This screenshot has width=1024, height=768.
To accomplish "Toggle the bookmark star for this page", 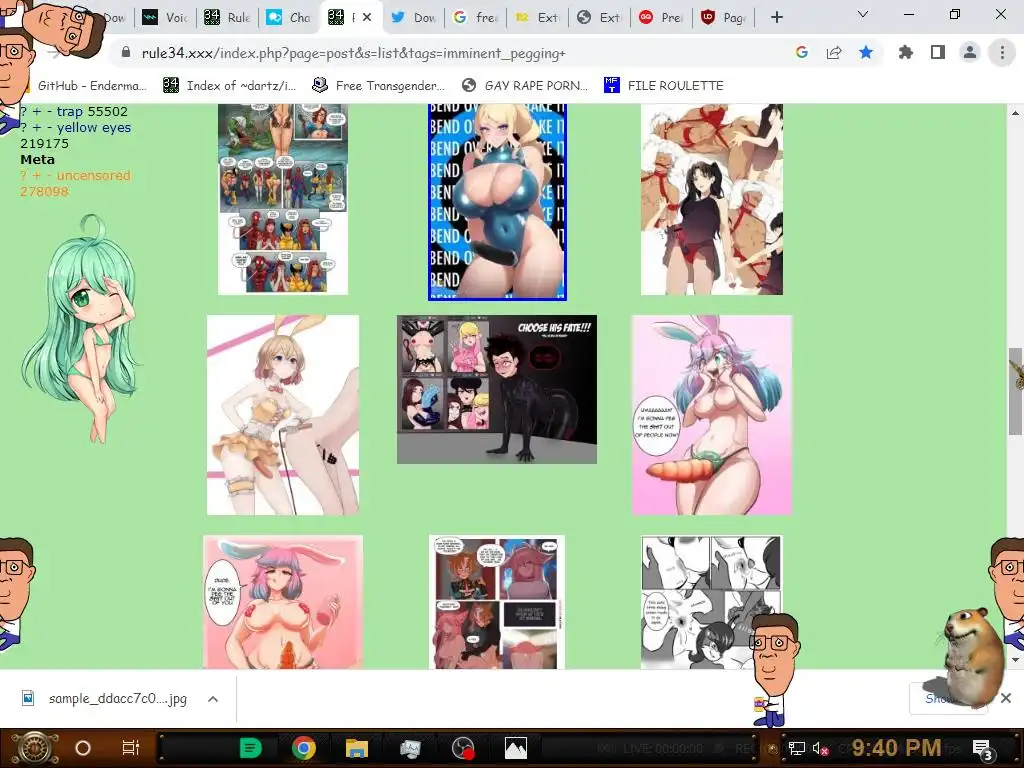I will pos(866,53).
